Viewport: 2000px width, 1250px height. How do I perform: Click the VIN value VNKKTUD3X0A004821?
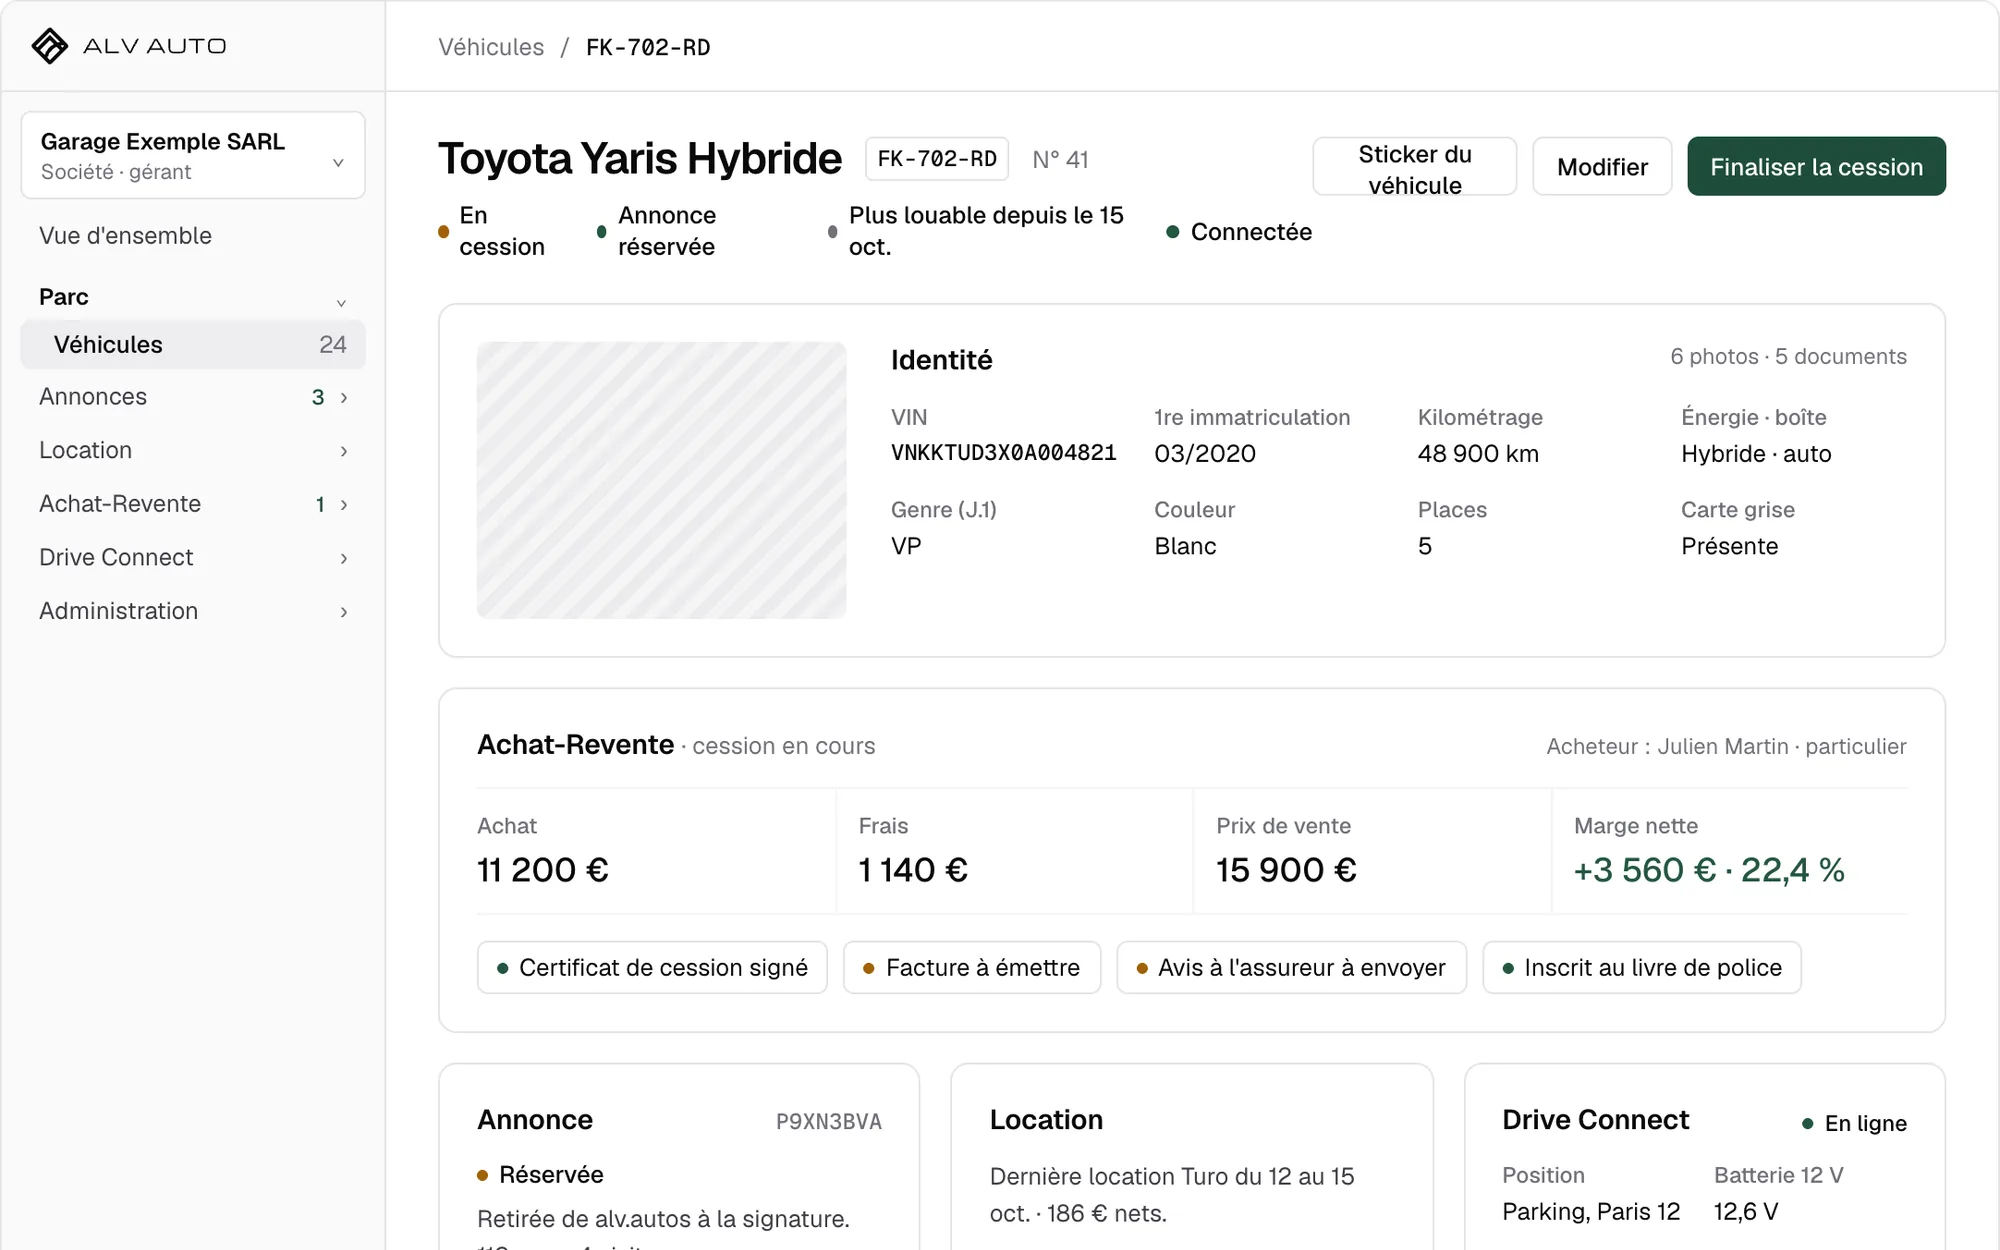point(1003,453)
